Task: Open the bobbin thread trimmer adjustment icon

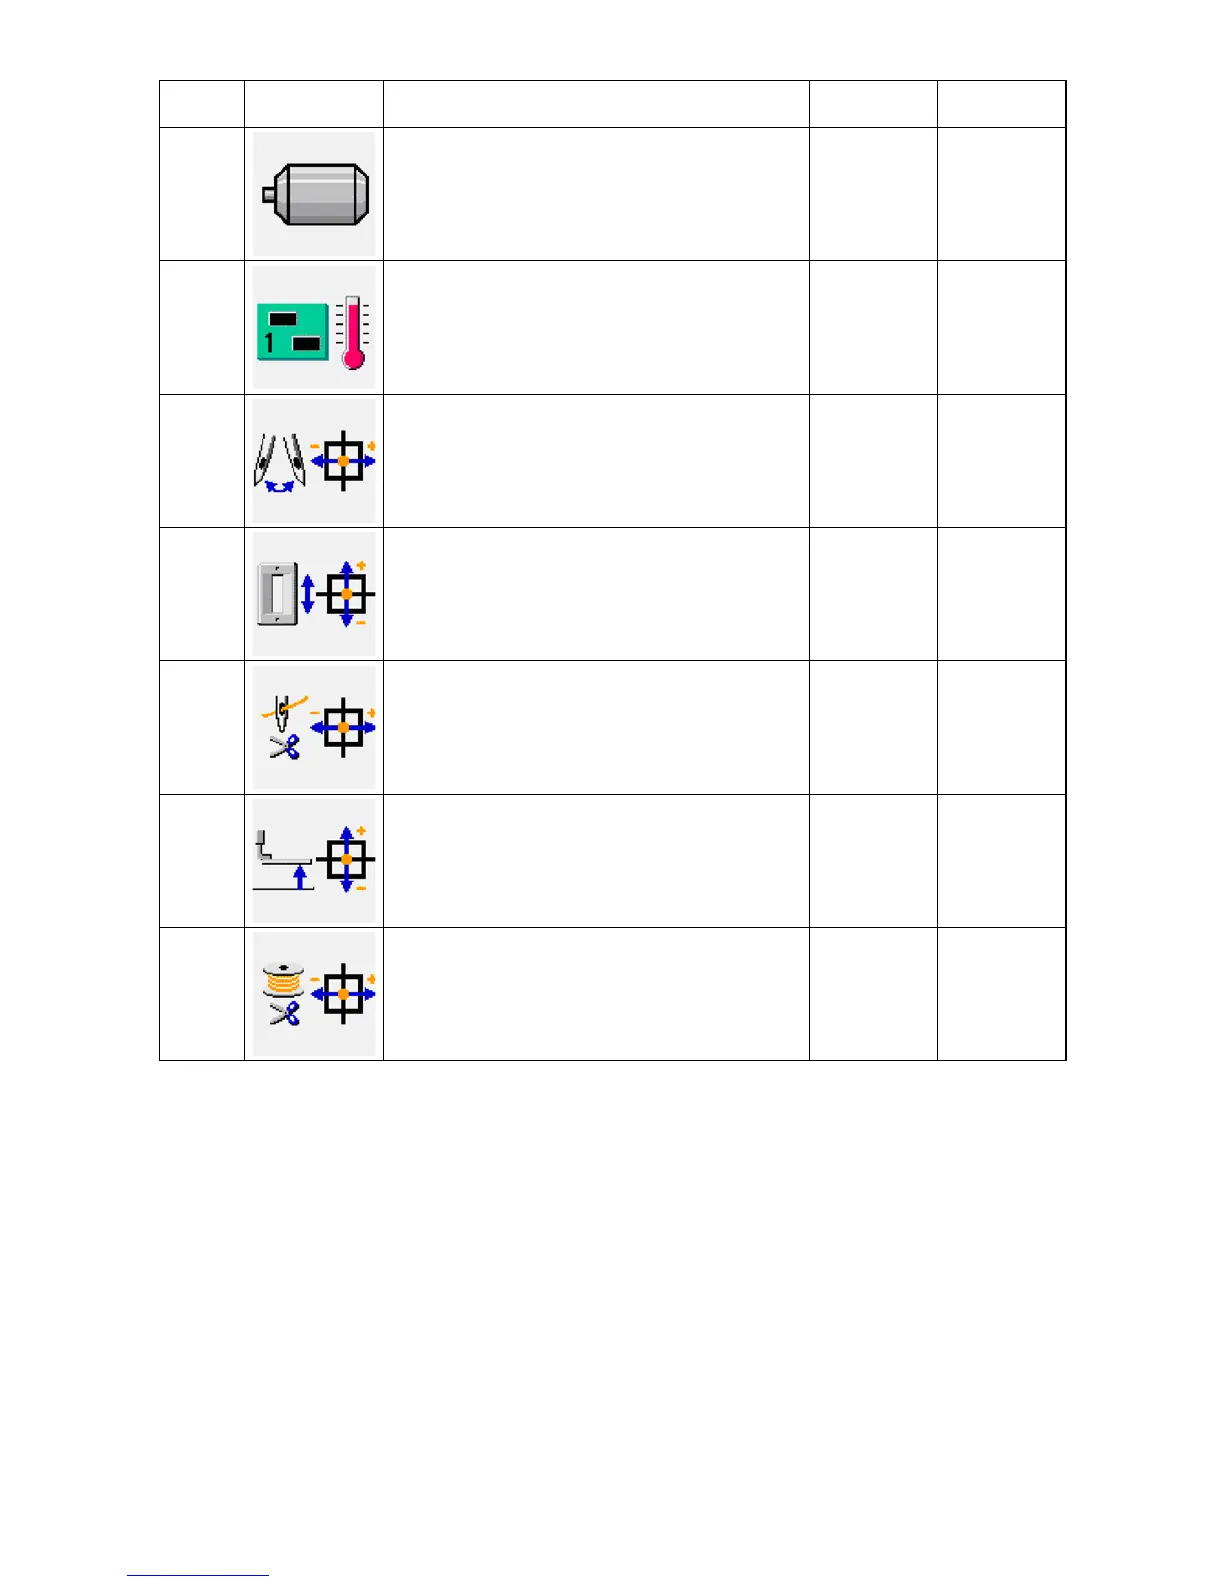Action: 314,994
